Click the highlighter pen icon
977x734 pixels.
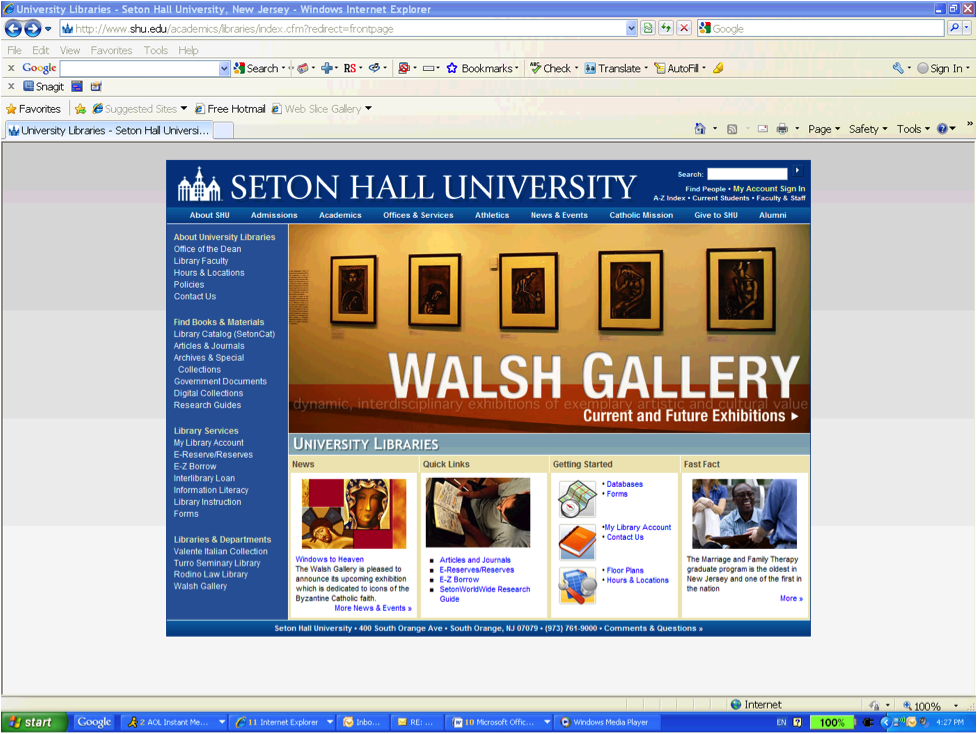(718, 69)
